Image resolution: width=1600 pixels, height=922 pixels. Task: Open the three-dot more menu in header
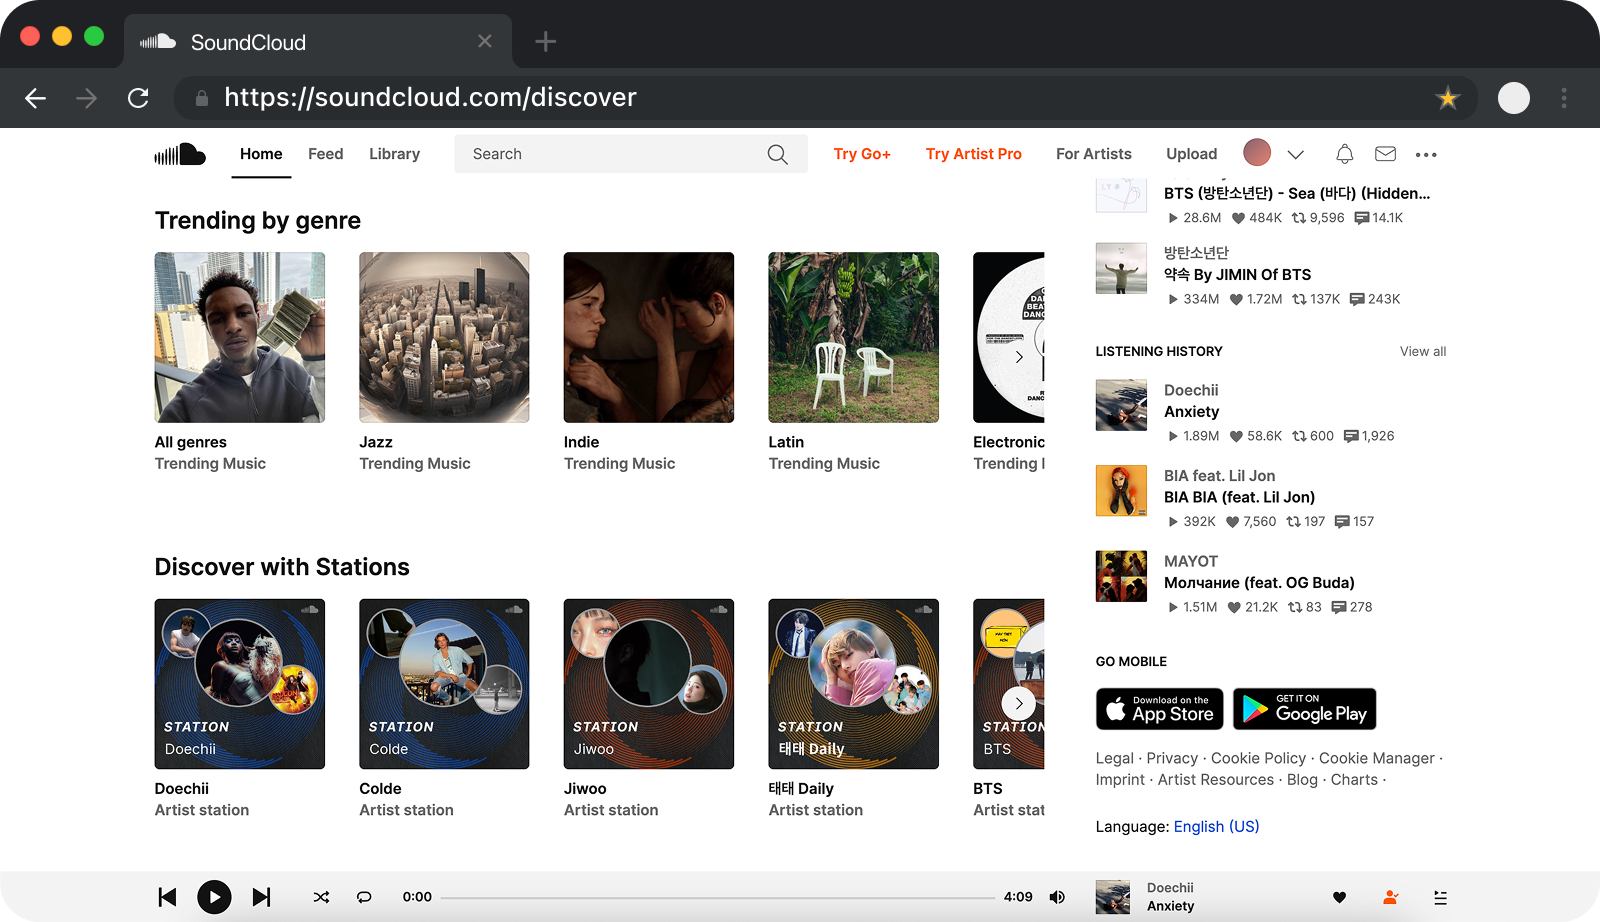tap(1426, 154)
